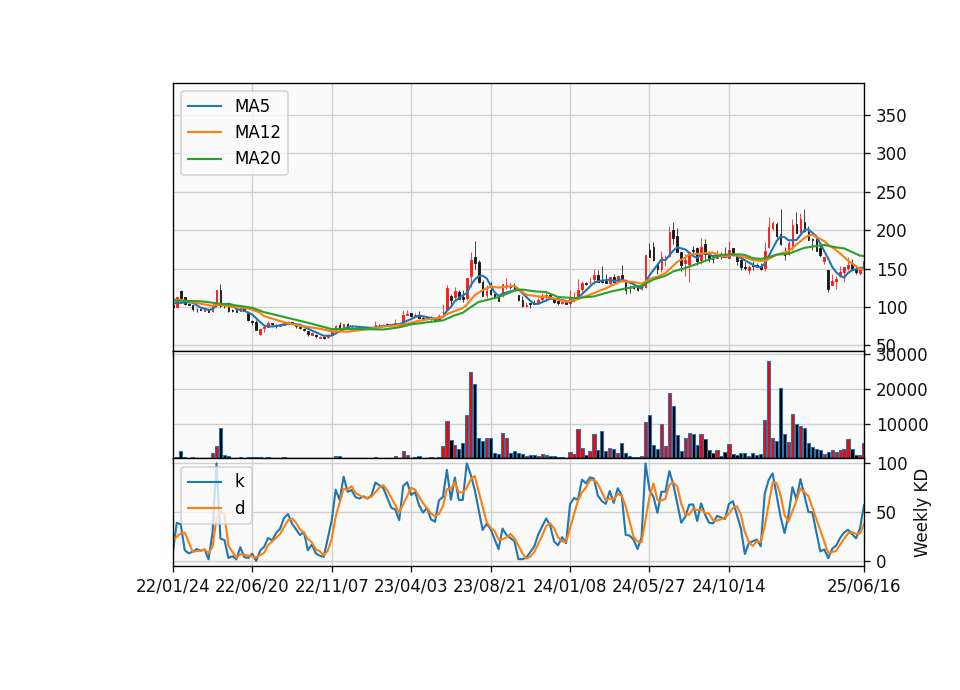Click the 24/05/27 date tick label

tap(649, 586)
